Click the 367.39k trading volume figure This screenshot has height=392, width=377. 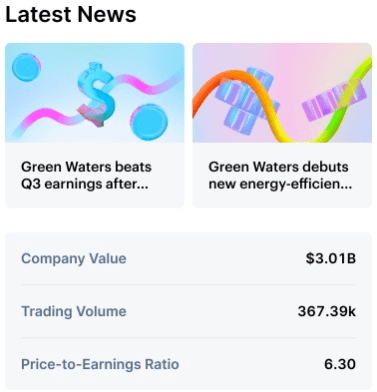(x=327, y=311)
